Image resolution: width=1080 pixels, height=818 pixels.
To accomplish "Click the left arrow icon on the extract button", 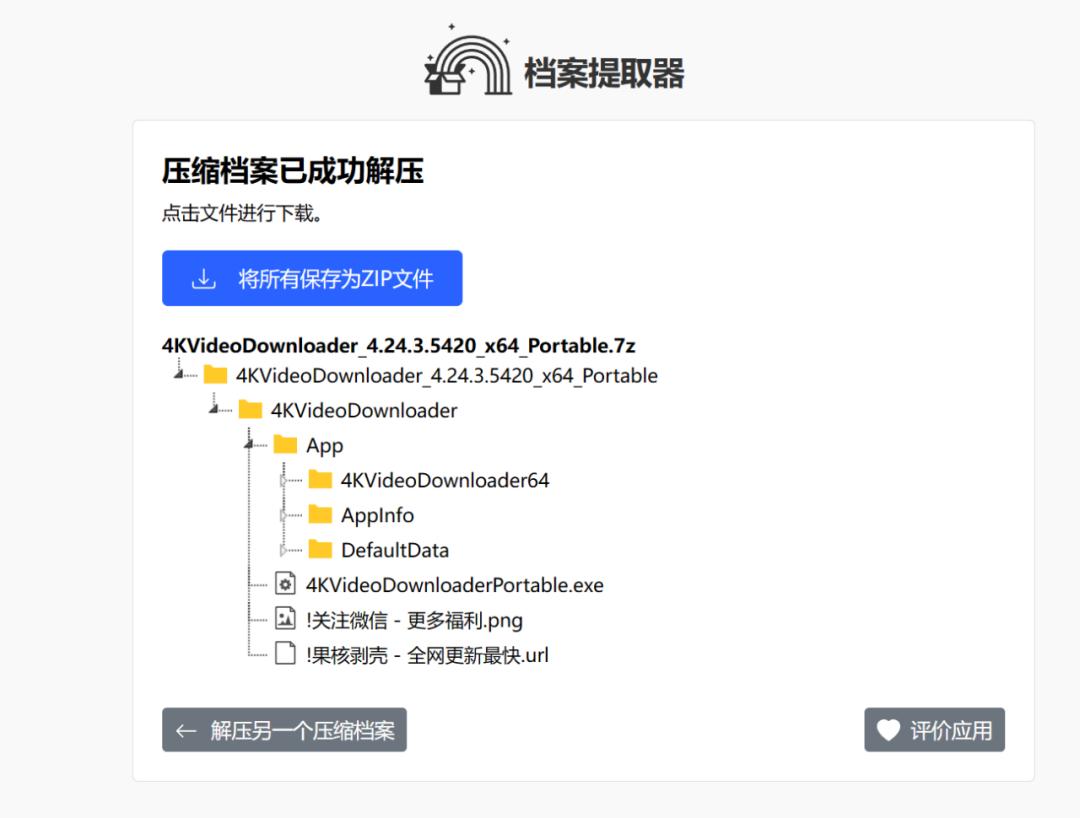I will (184, 730).
